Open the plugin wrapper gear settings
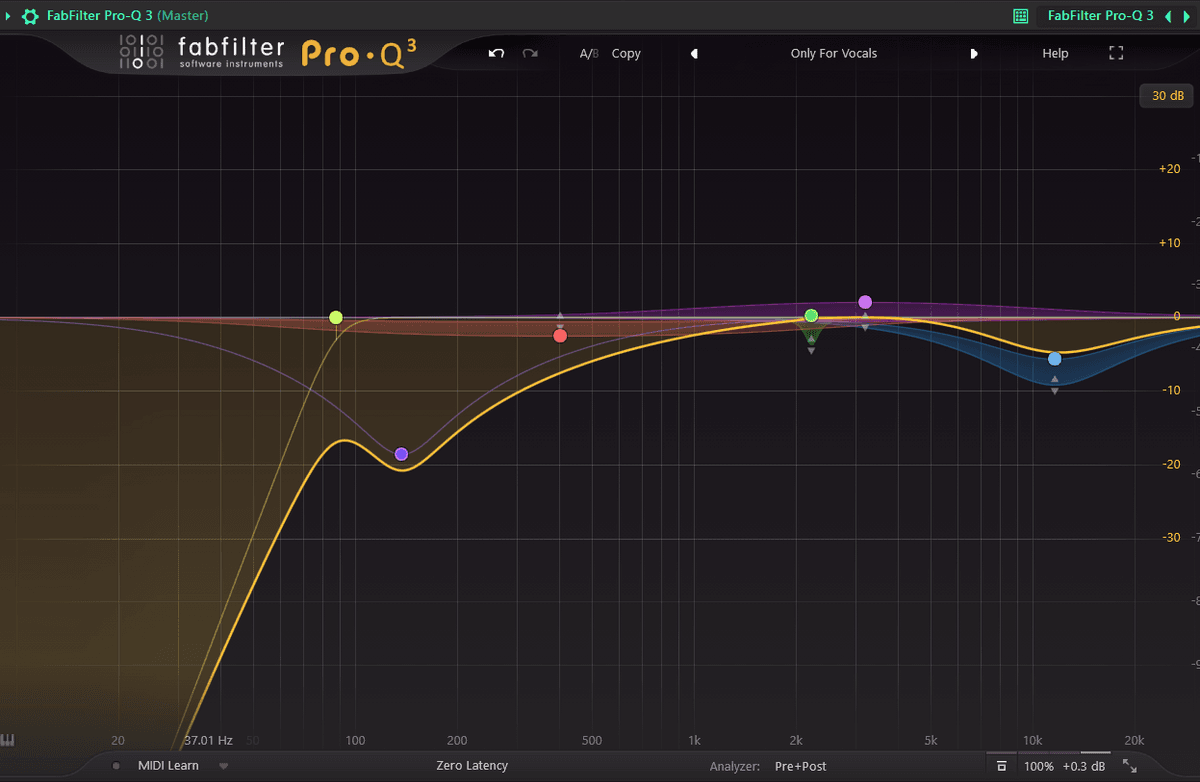This screenshot has width=1200, height=782. coord(30,16)
